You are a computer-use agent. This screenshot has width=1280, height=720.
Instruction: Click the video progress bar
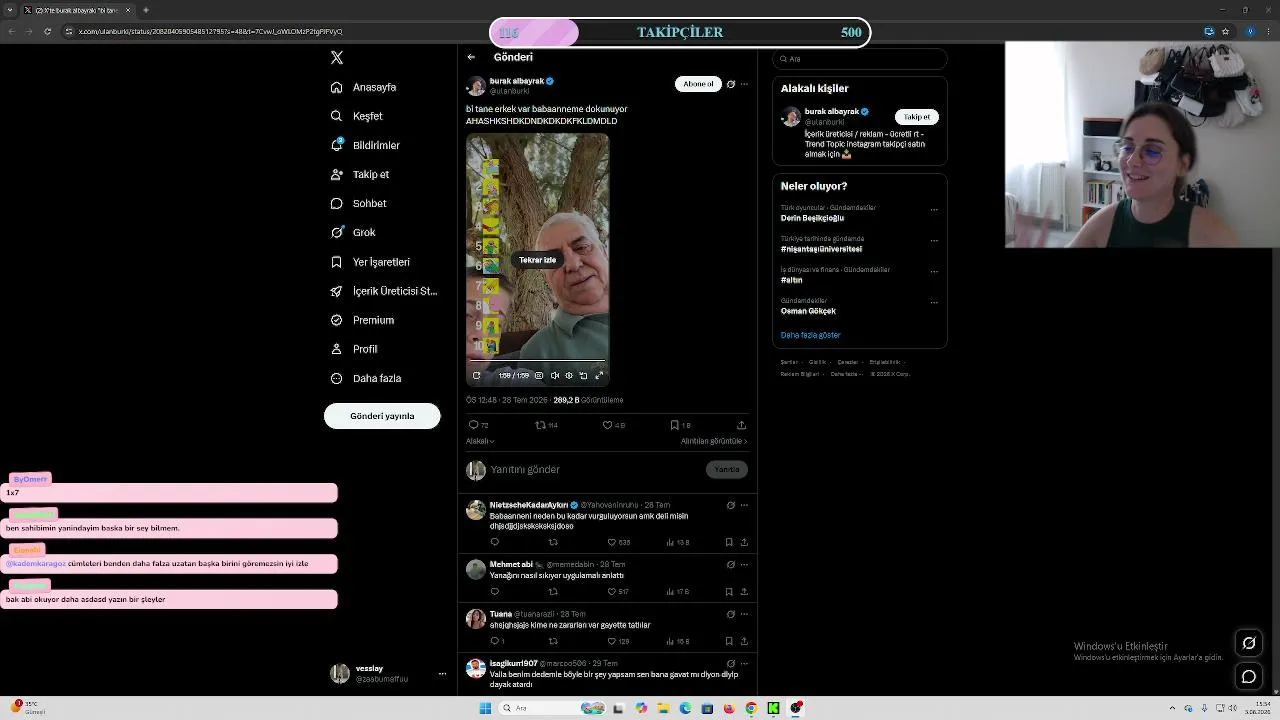(537, 361)
